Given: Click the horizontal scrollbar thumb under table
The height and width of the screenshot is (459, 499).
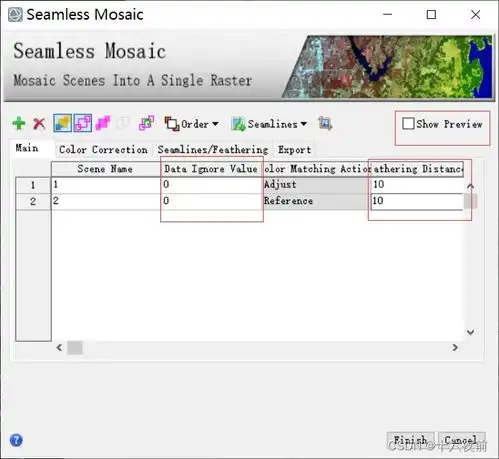Looking at the screenshot, I should pyautogui.click(x=75, y=348).
